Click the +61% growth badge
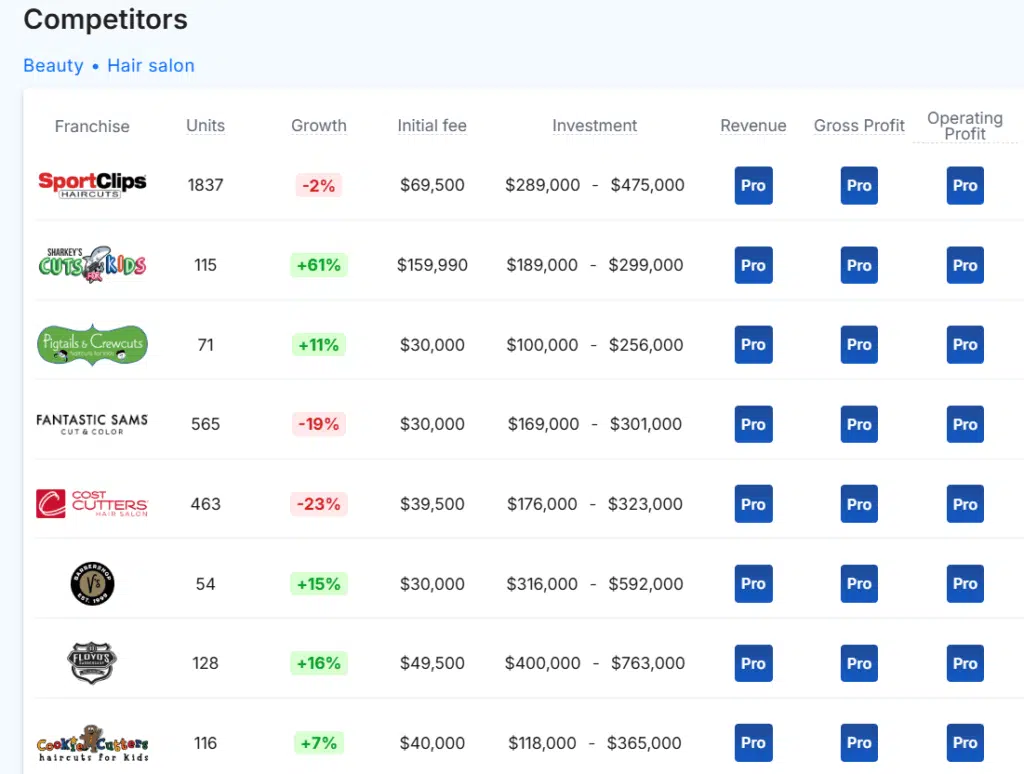 pyautogui.click(x=319, y=265)
